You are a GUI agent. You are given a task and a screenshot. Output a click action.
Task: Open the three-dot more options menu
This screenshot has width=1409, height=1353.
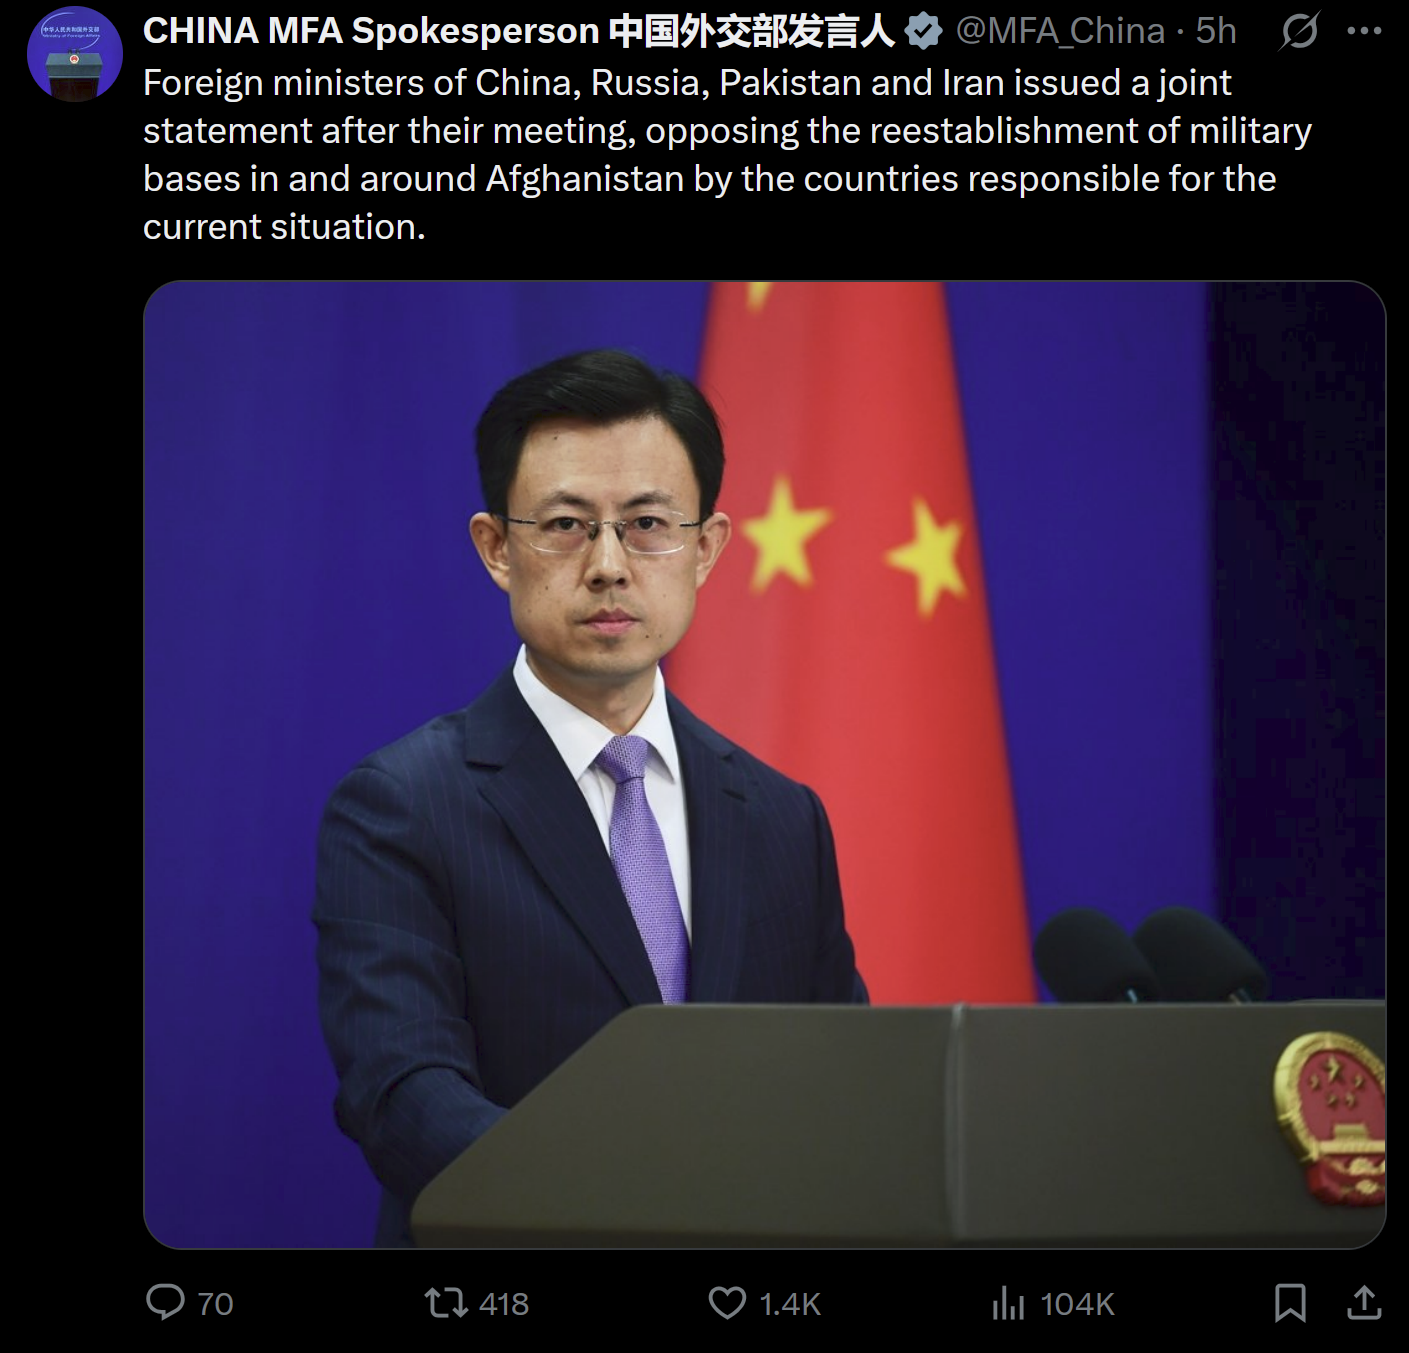coord(1364,31)
